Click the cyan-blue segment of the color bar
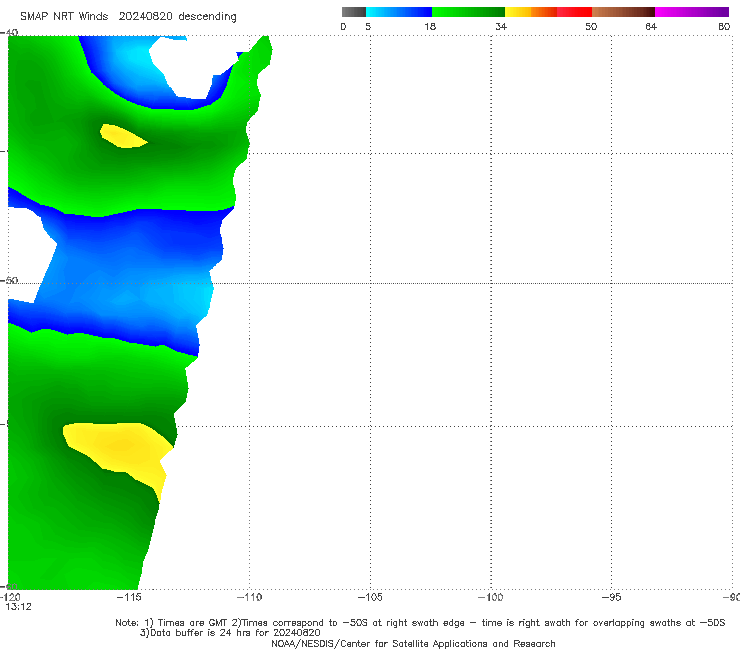The image size is (740, 650). (x=399, y=12)
